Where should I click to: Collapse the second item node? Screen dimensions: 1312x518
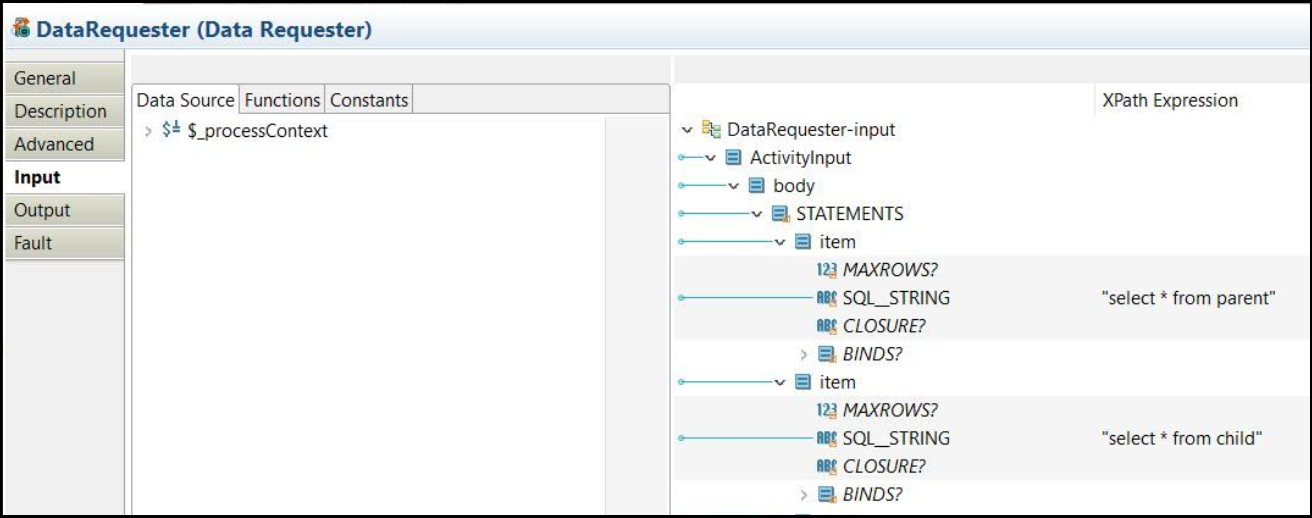[x=780, y=382]
